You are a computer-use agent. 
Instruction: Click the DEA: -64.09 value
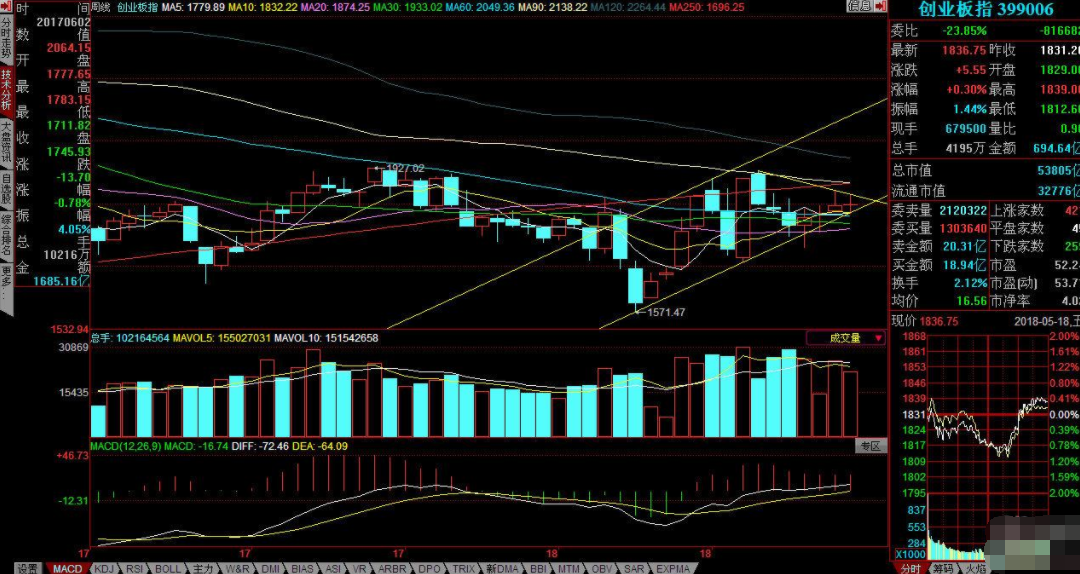pyautogui.click(x=320, y=447)
